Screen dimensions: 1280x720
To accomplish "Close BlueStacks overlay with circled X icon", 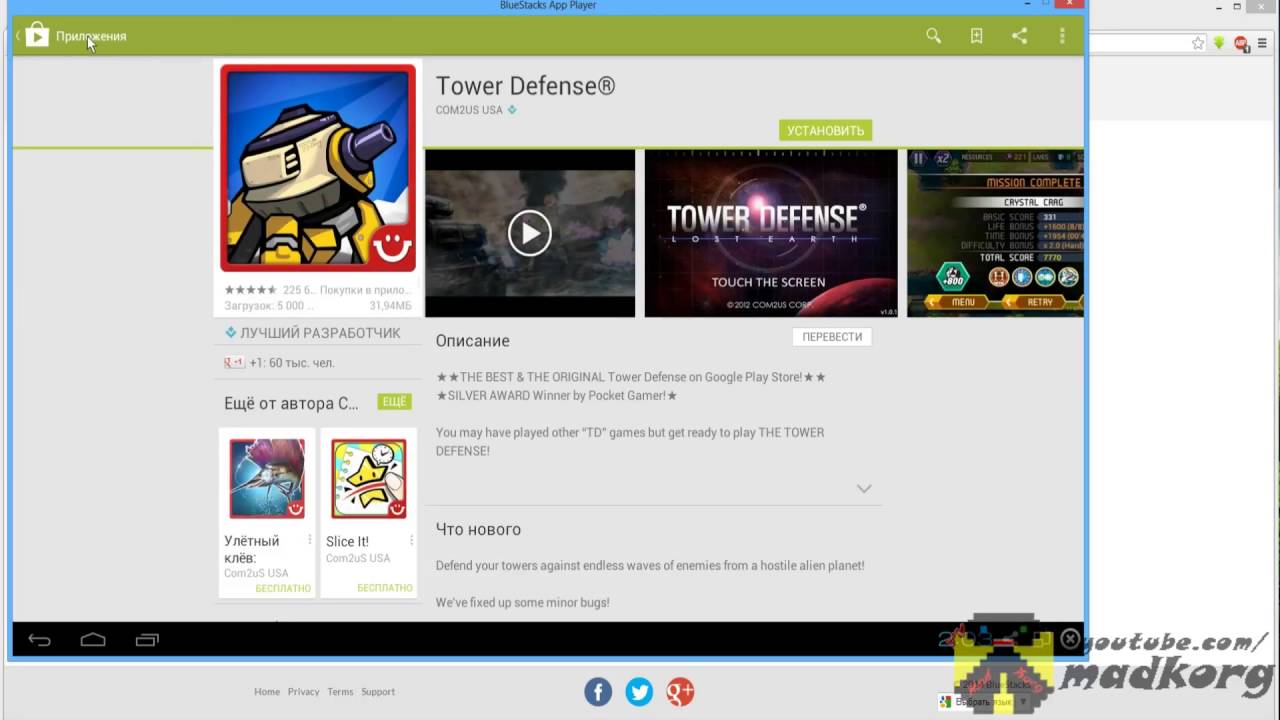I will coord(1070,639).
